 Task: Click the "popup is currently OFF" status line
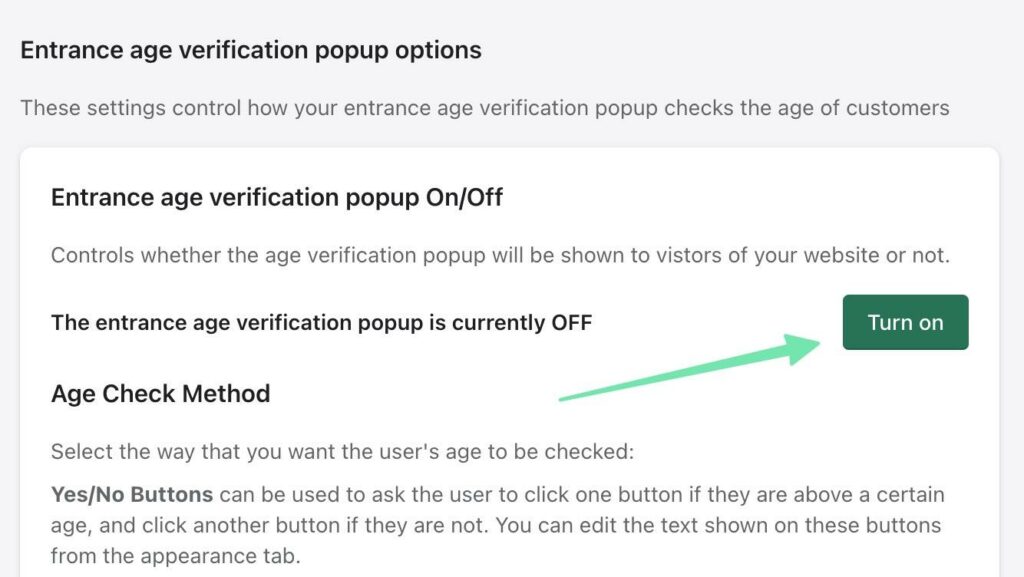321,323
